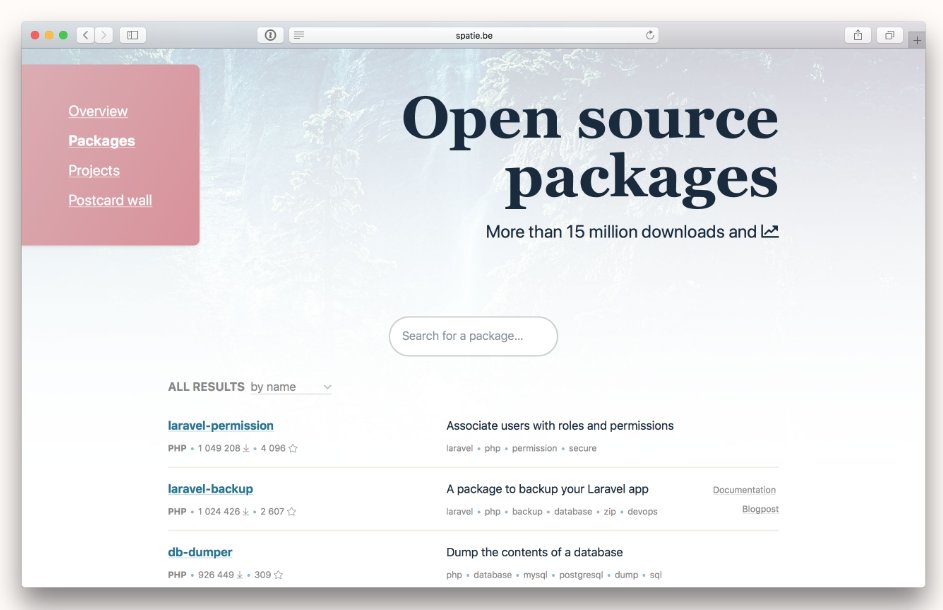Open Blogpost link for laravel-backup
This screenshot has height=610, width=943.
pos(760,509)
